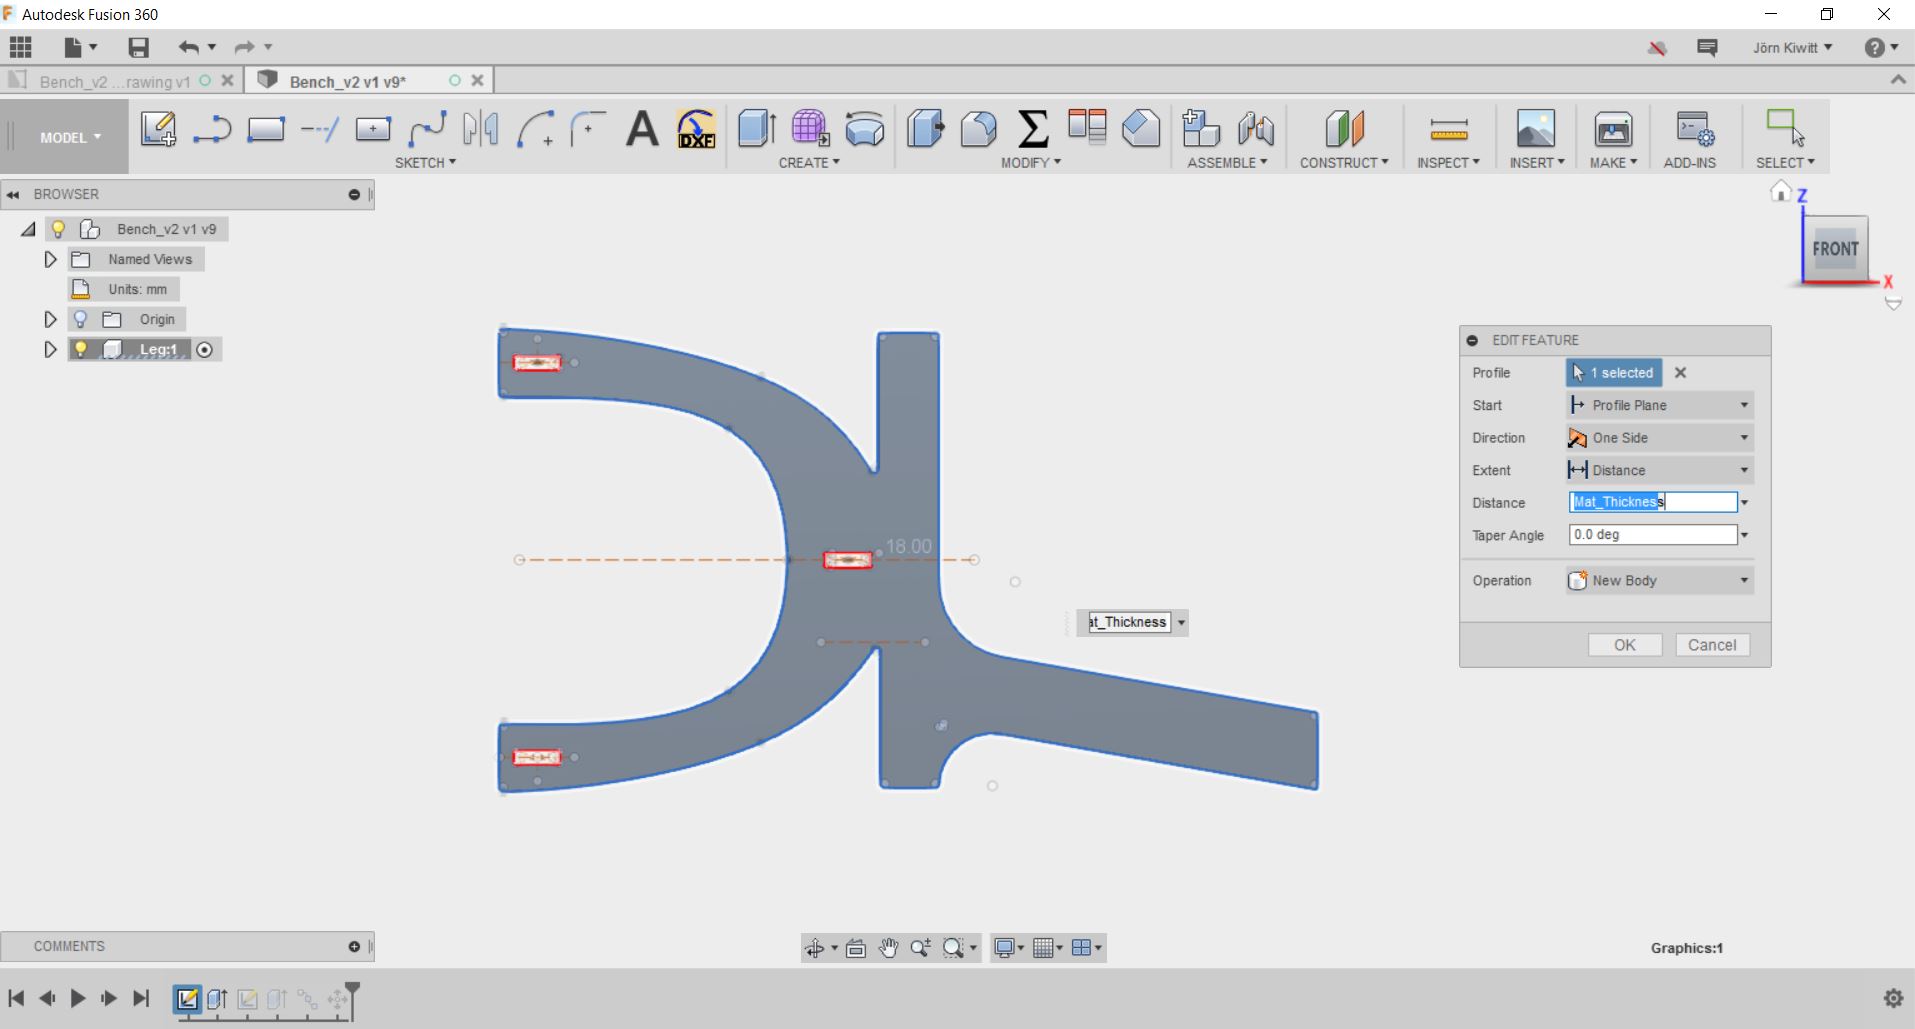Expand the Named Views folder
The width and height of the screenshot is (1915, 1029).
coord(50,259)
